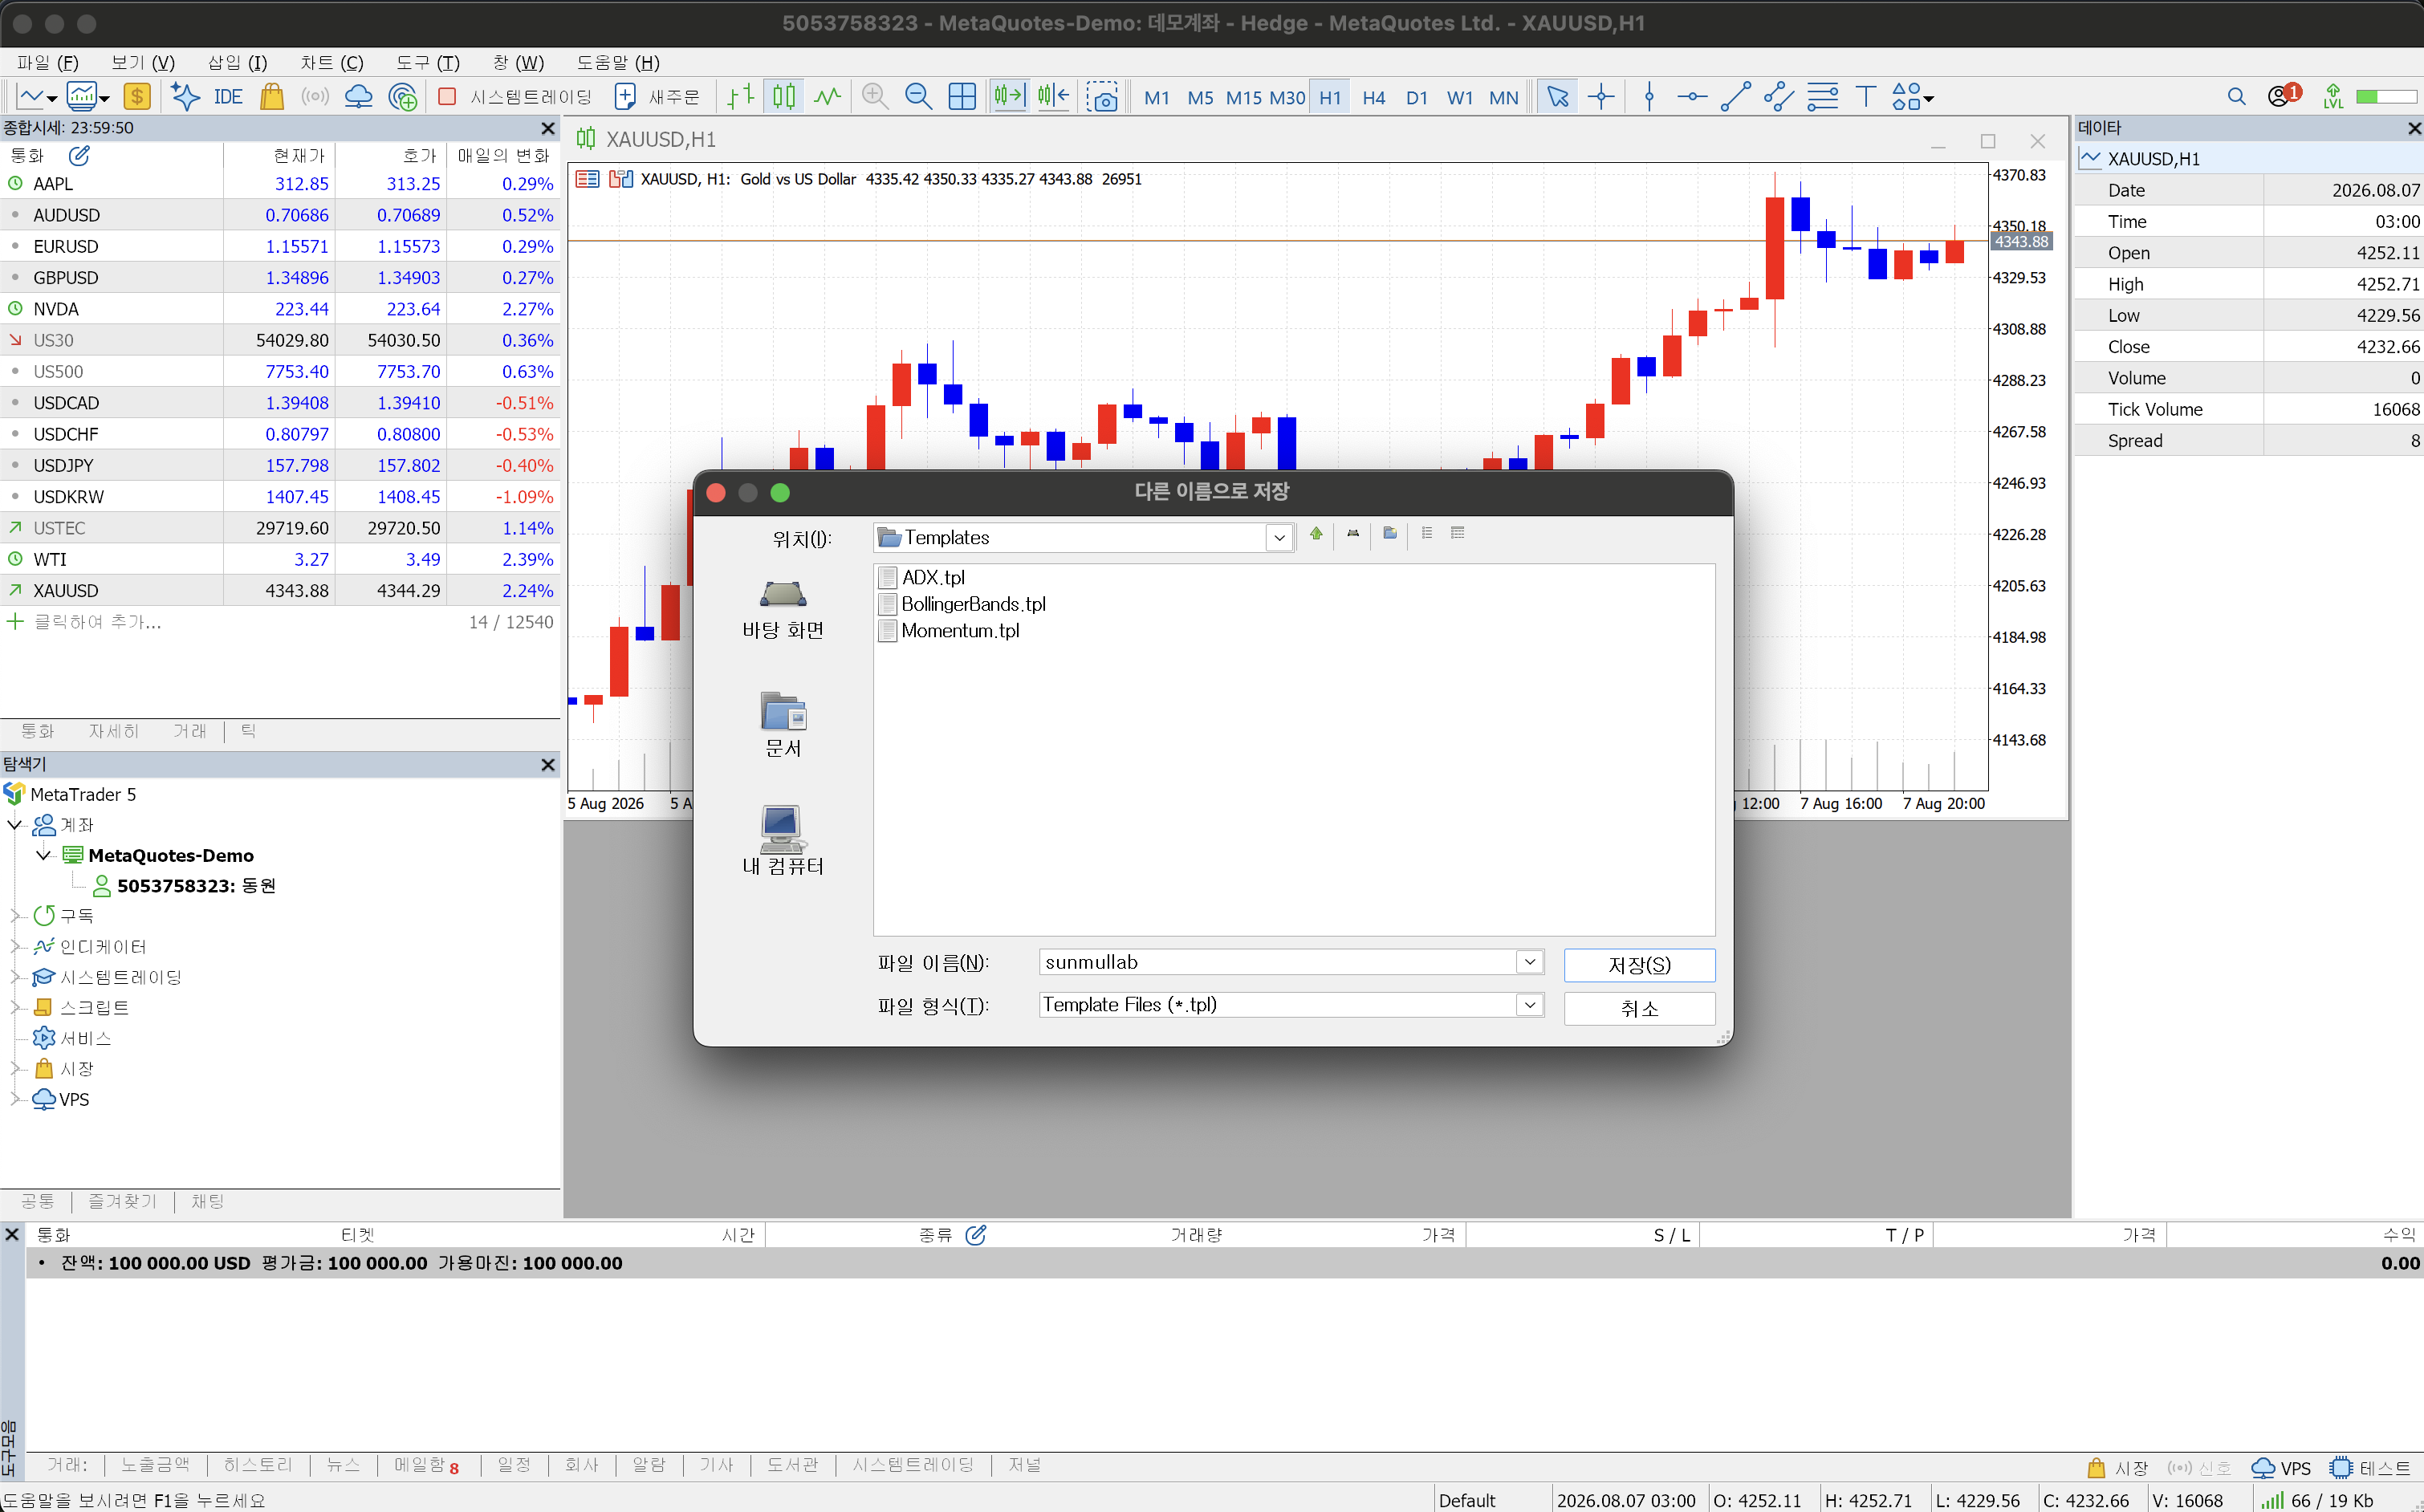Expand the 인디케이터 tree node
The height and width of the screenshot is (1512, 2424).
click(15, 946)
